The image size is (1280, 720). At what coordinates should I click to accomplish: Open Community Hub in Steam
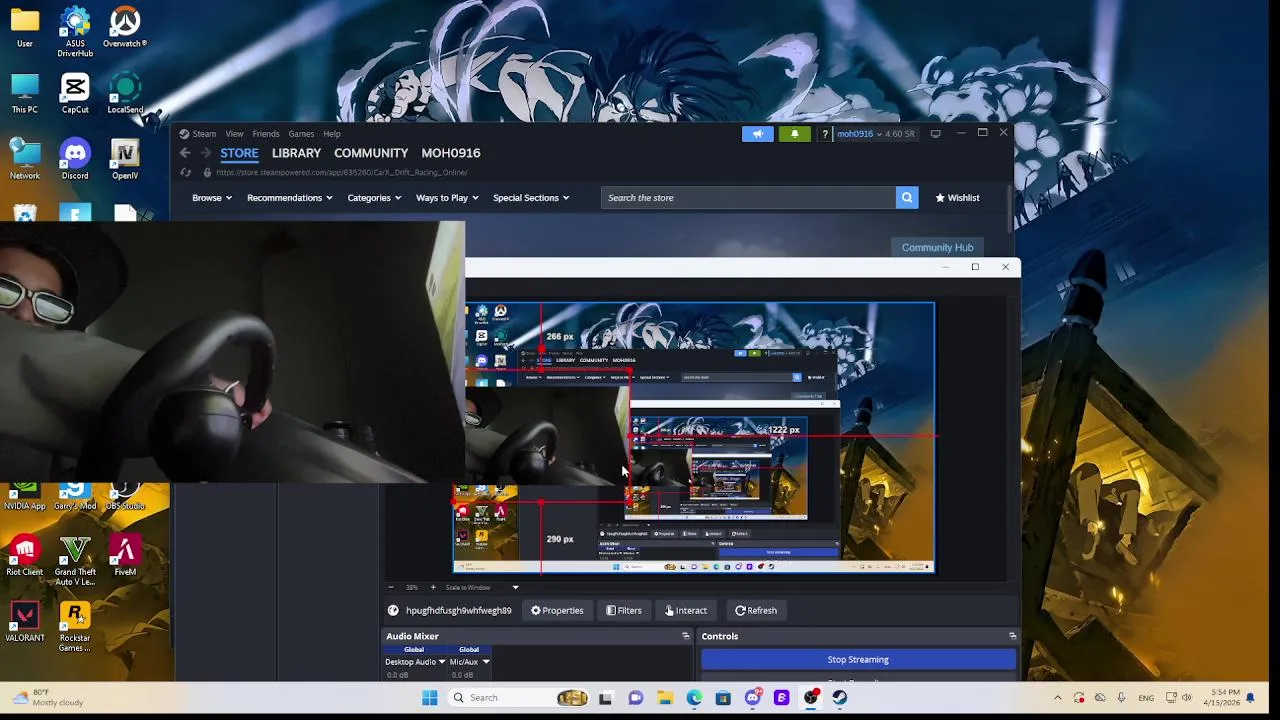[x=937, y=248]
